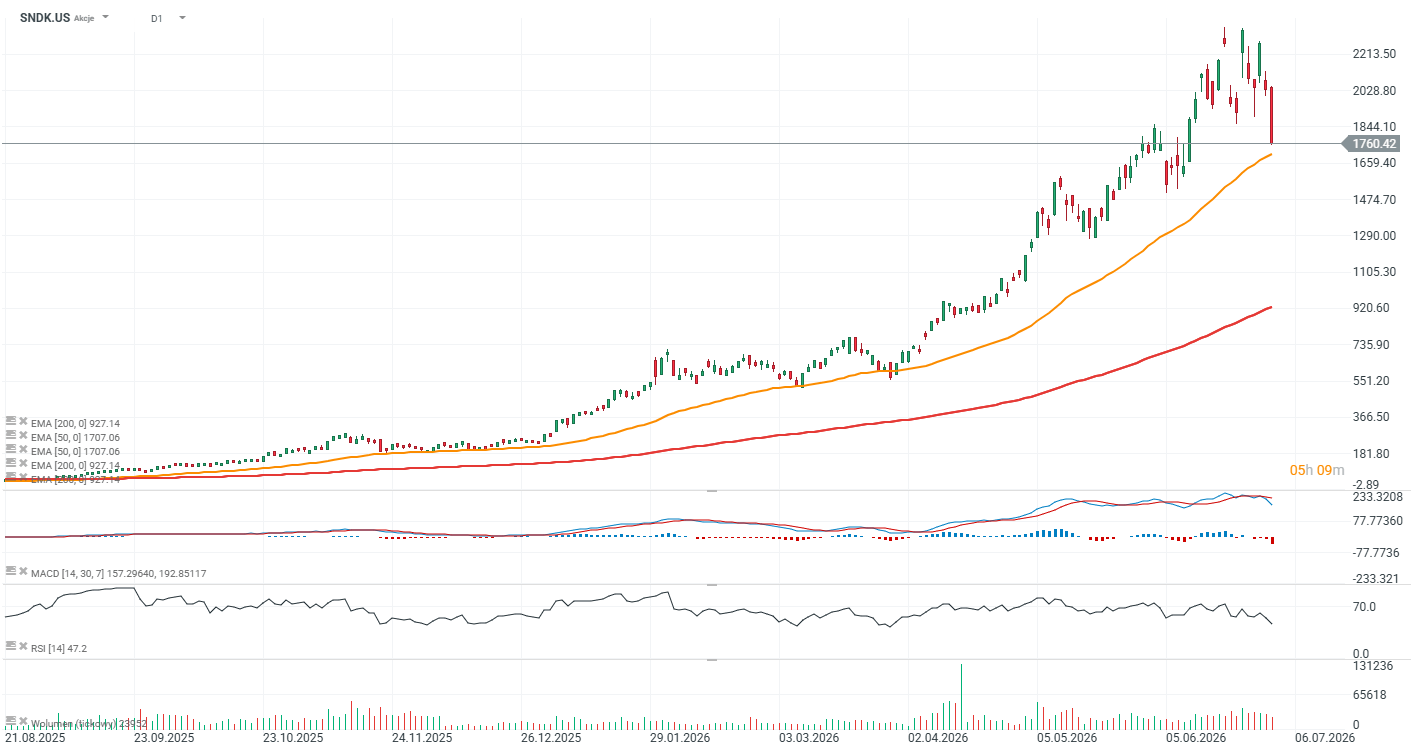Screen dimensions: 1413x755
Task: Click the Wolumen (tickowy) 23952 label
Action: (x=89, y=723)
